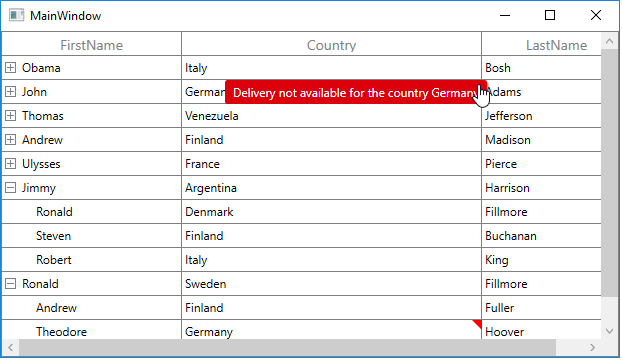Select the Madison last name cell
This screenshot has height=361, width=622.
pyautogui.click(x=542, y=140)
